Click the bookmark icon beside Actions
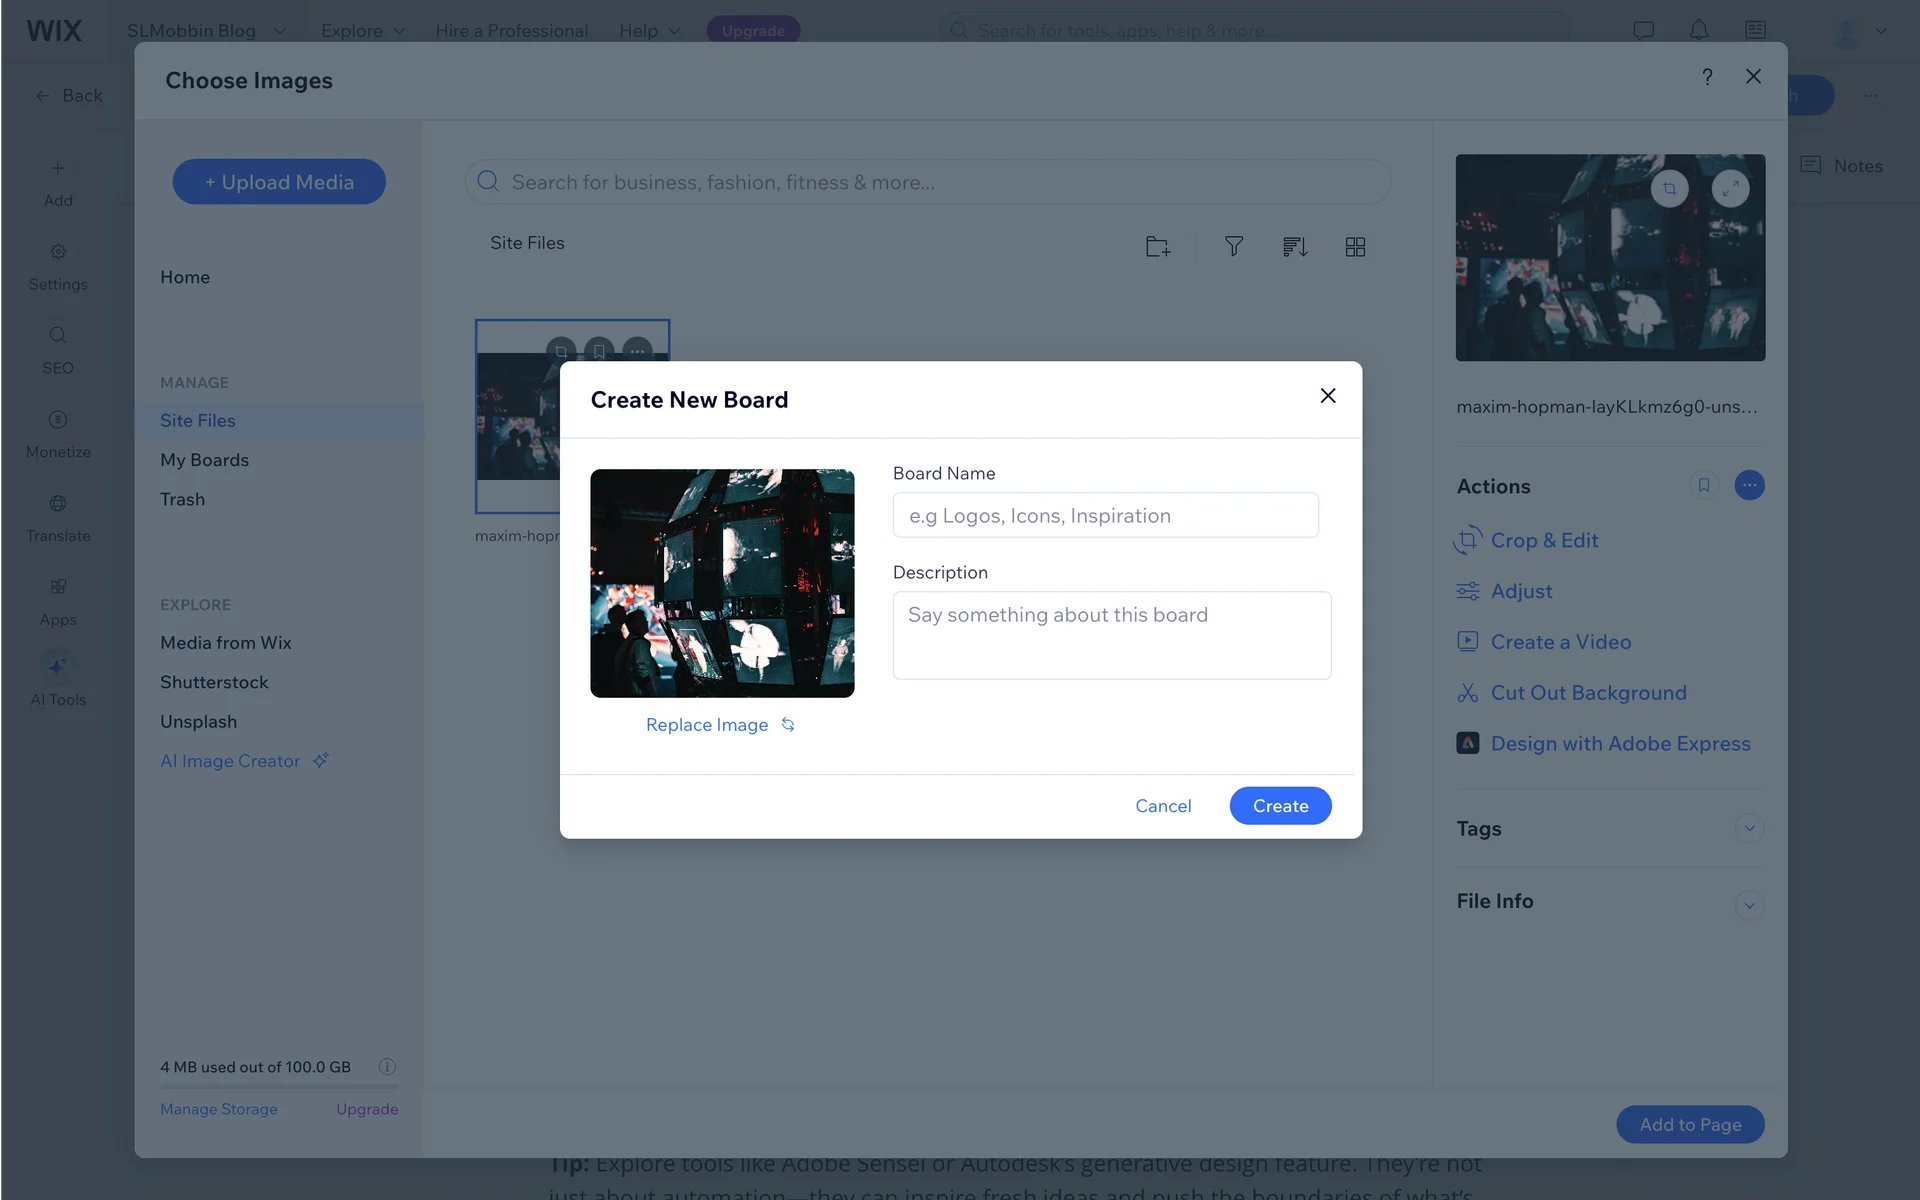Viewport: 1920px width, 1200px height. [x=1704, y=486]
